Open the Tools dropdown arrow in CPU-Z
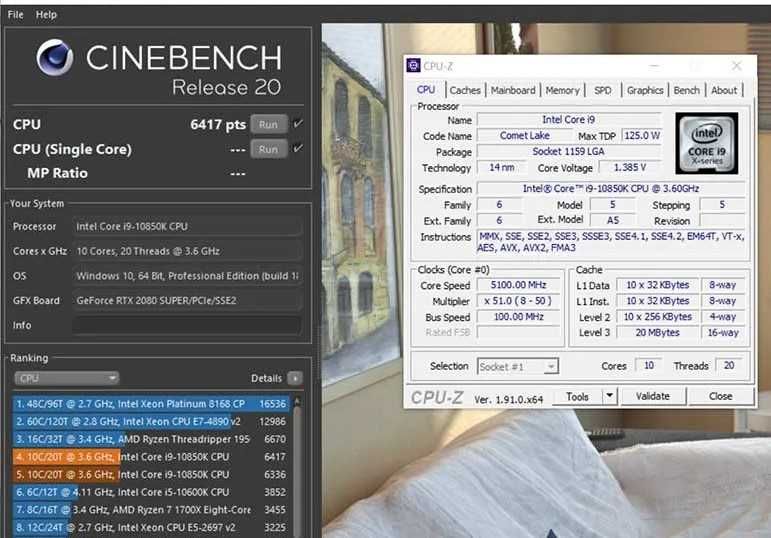Screen dimensions: 771x538 pyautogui.click(x=610, y=396)
